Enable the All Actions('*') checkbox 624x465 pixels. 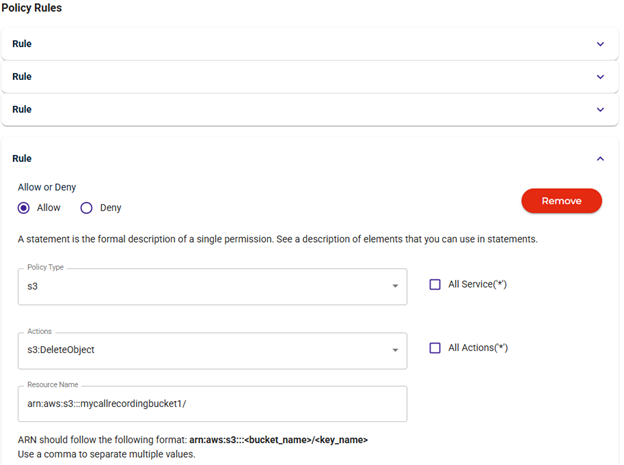click(435, 348)
